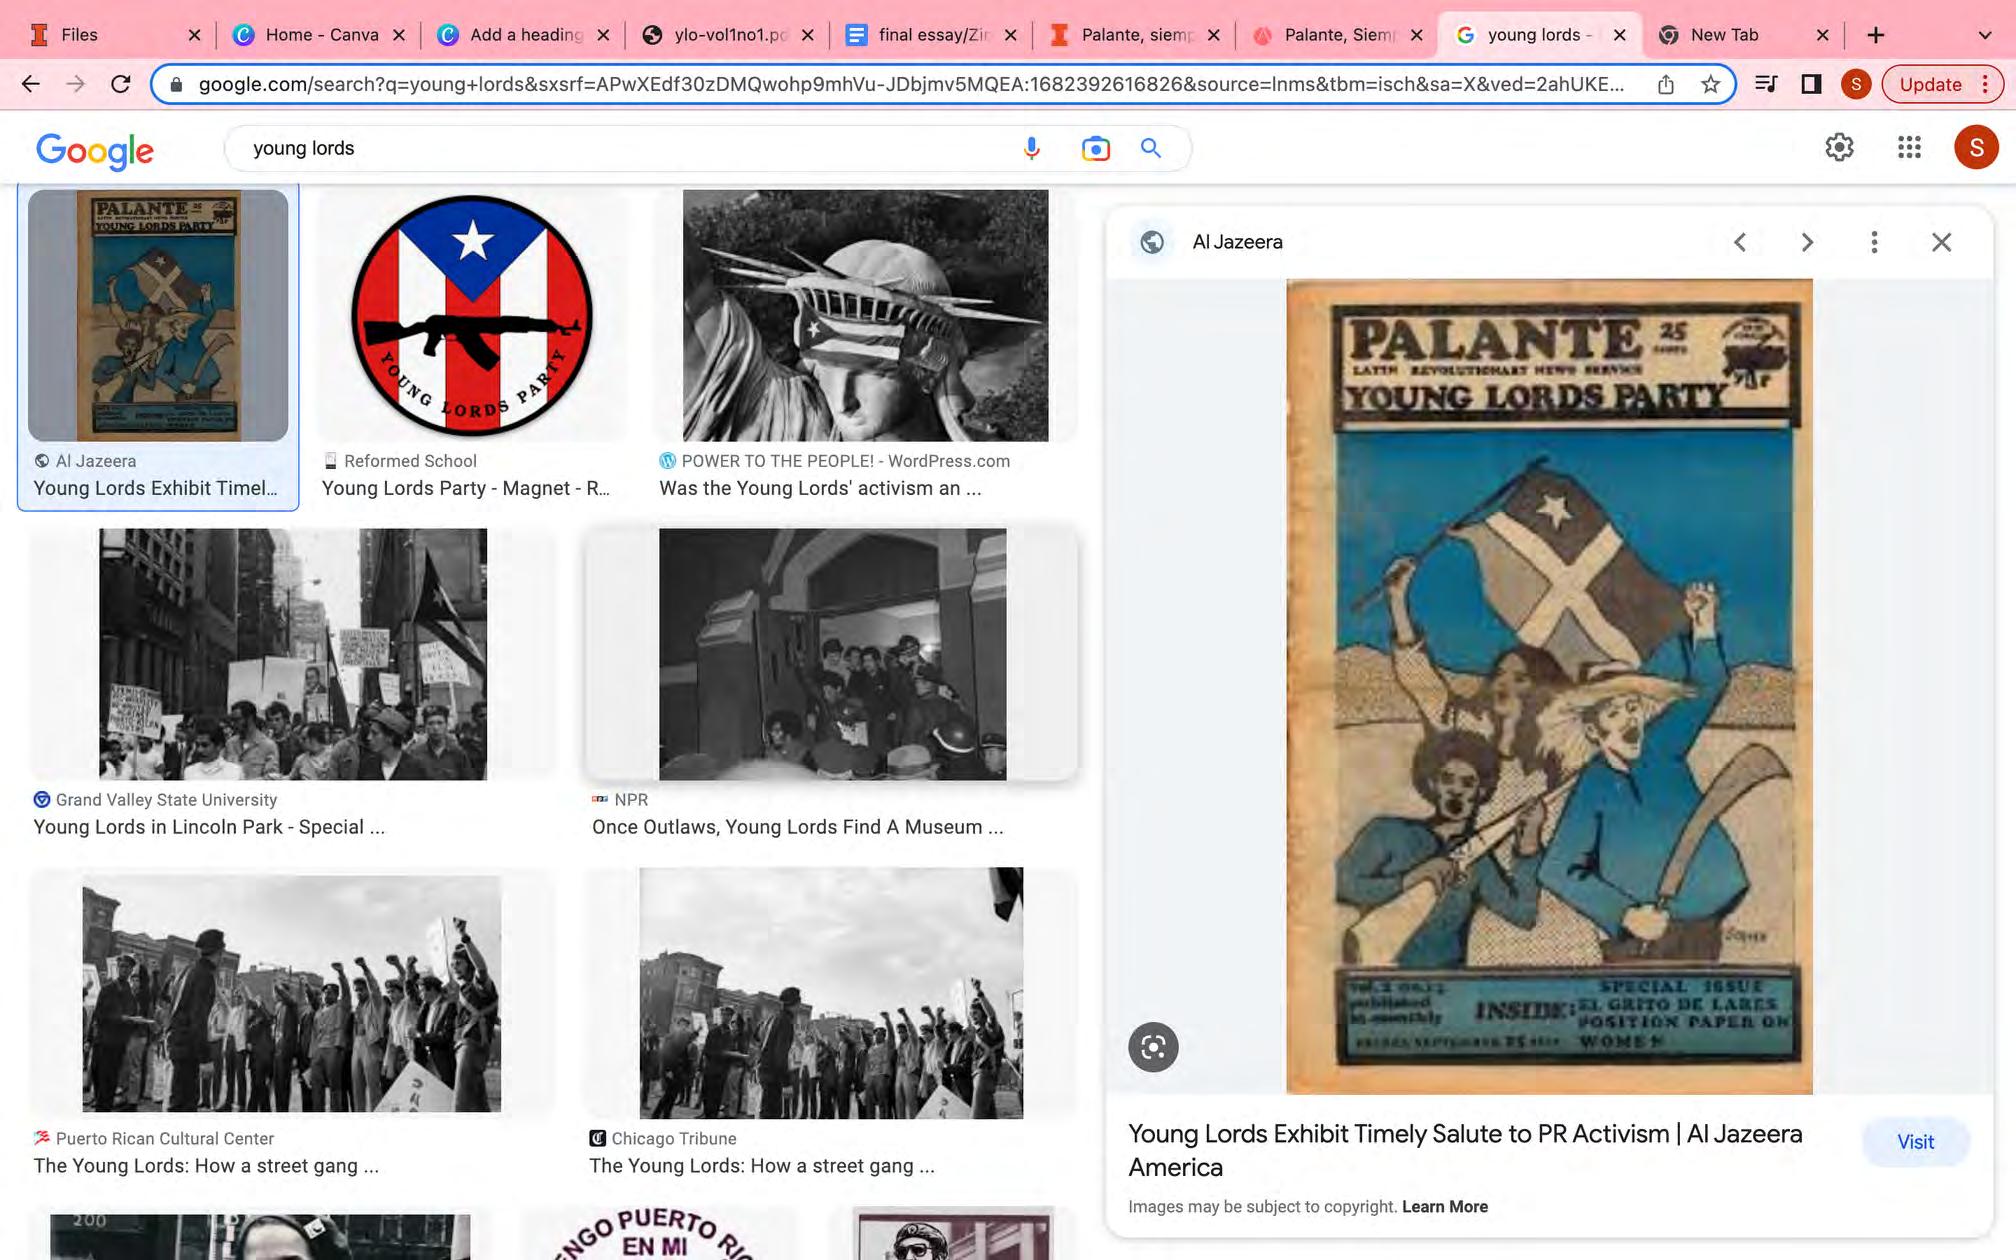Select the Young Lords Party magnet thumbnail
The image size is (2016, 1260).
pos(471,316)
